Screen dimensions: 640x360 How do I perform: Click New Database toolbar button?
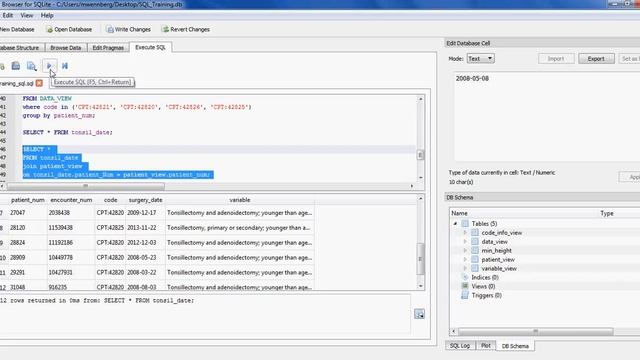[x=17, y=29]
